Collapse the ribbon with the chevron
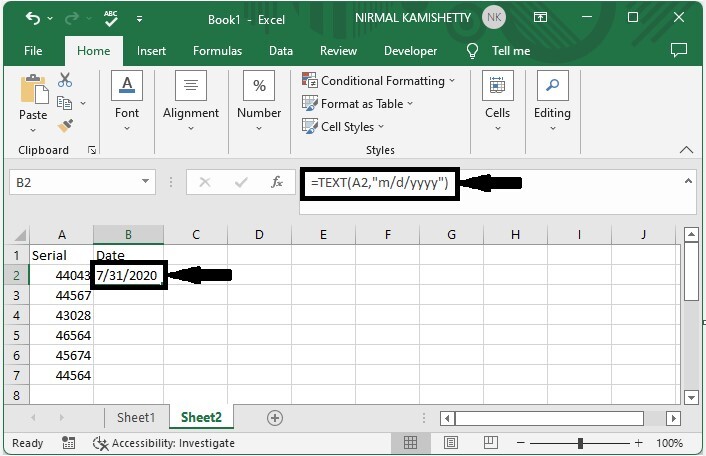Image resolution: width=706 pixels, height=456 pixels. 686,150
